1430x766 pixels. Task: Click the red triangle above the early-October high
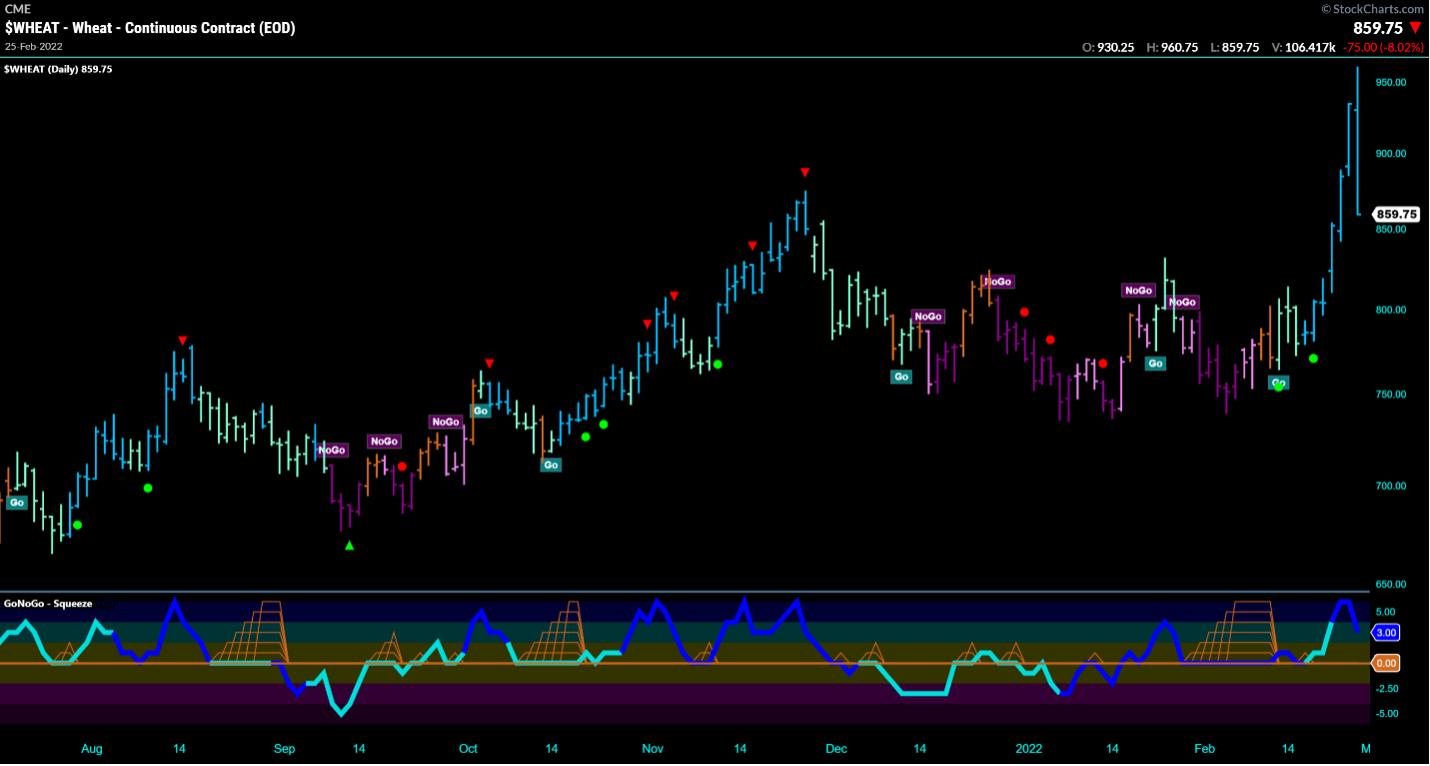point(489,363)
